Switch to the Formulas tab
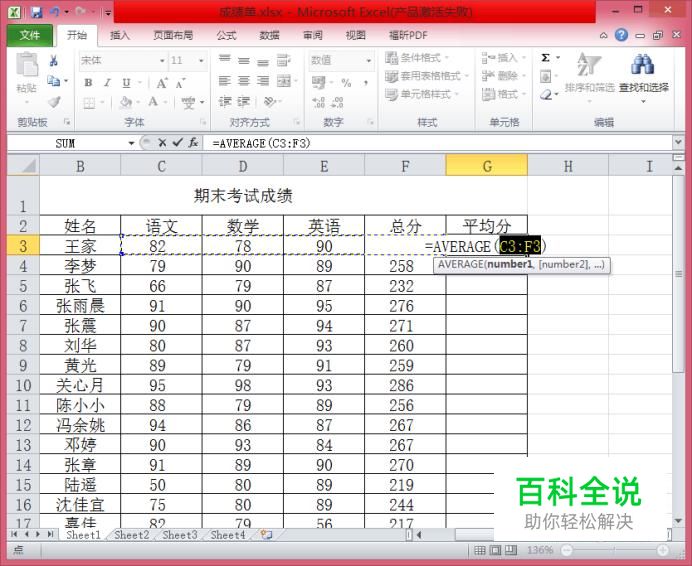The height and width of the screenshot is (566, 692). 226,35
